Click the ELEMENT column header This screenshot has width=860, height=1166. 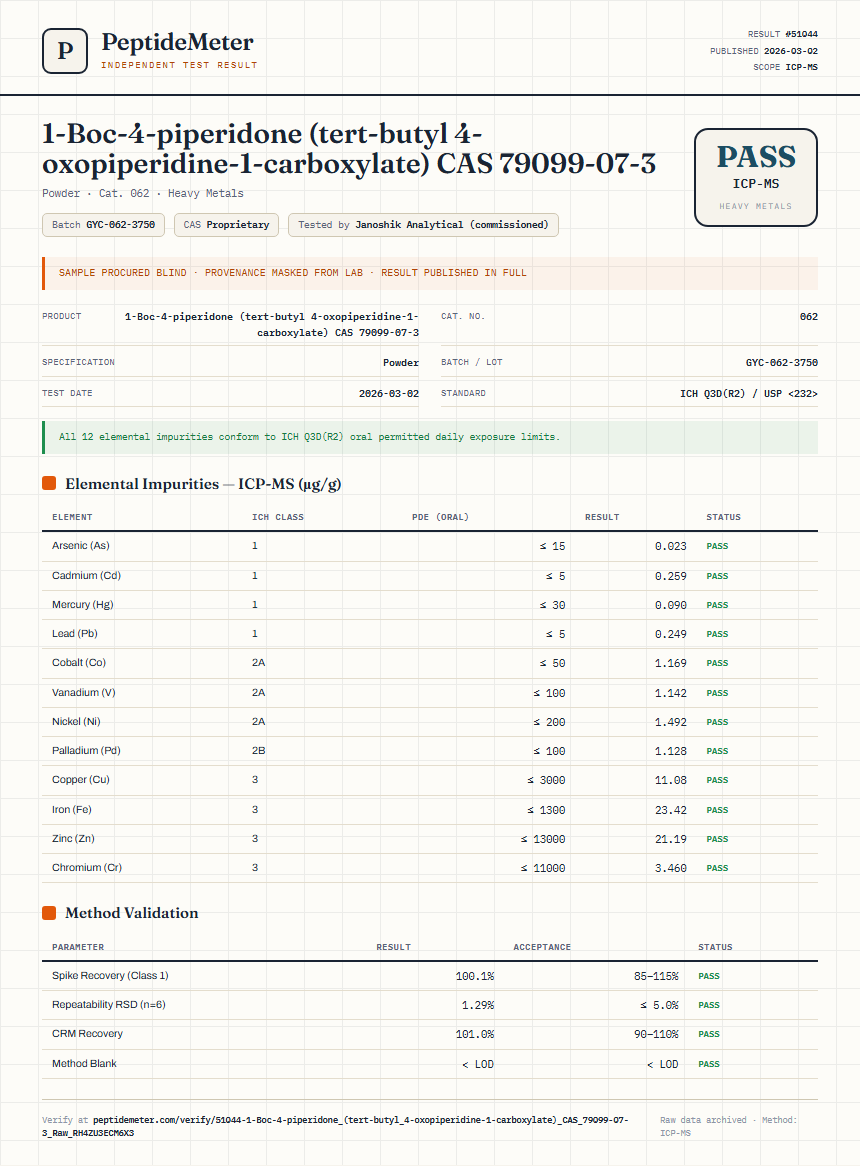[x=72, y=517]
